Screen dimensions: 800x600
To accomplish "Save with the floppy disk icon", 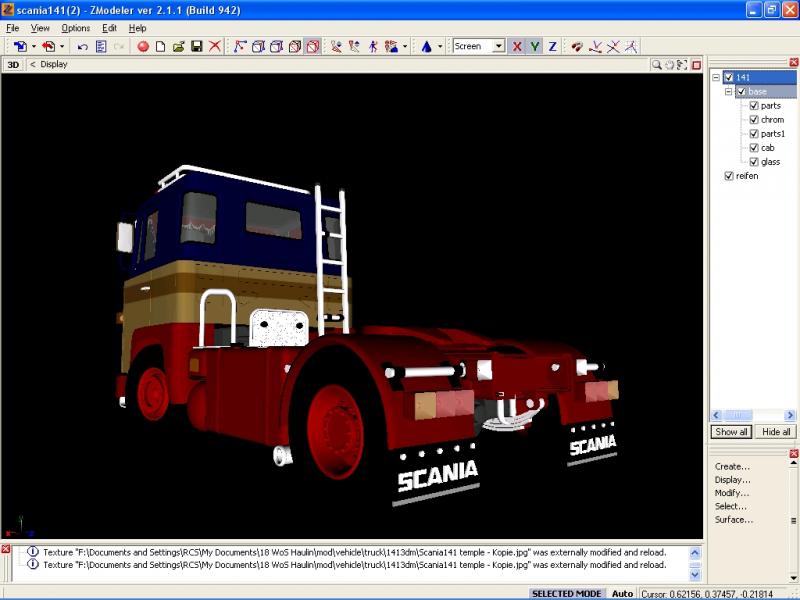I will click(196, 47).
